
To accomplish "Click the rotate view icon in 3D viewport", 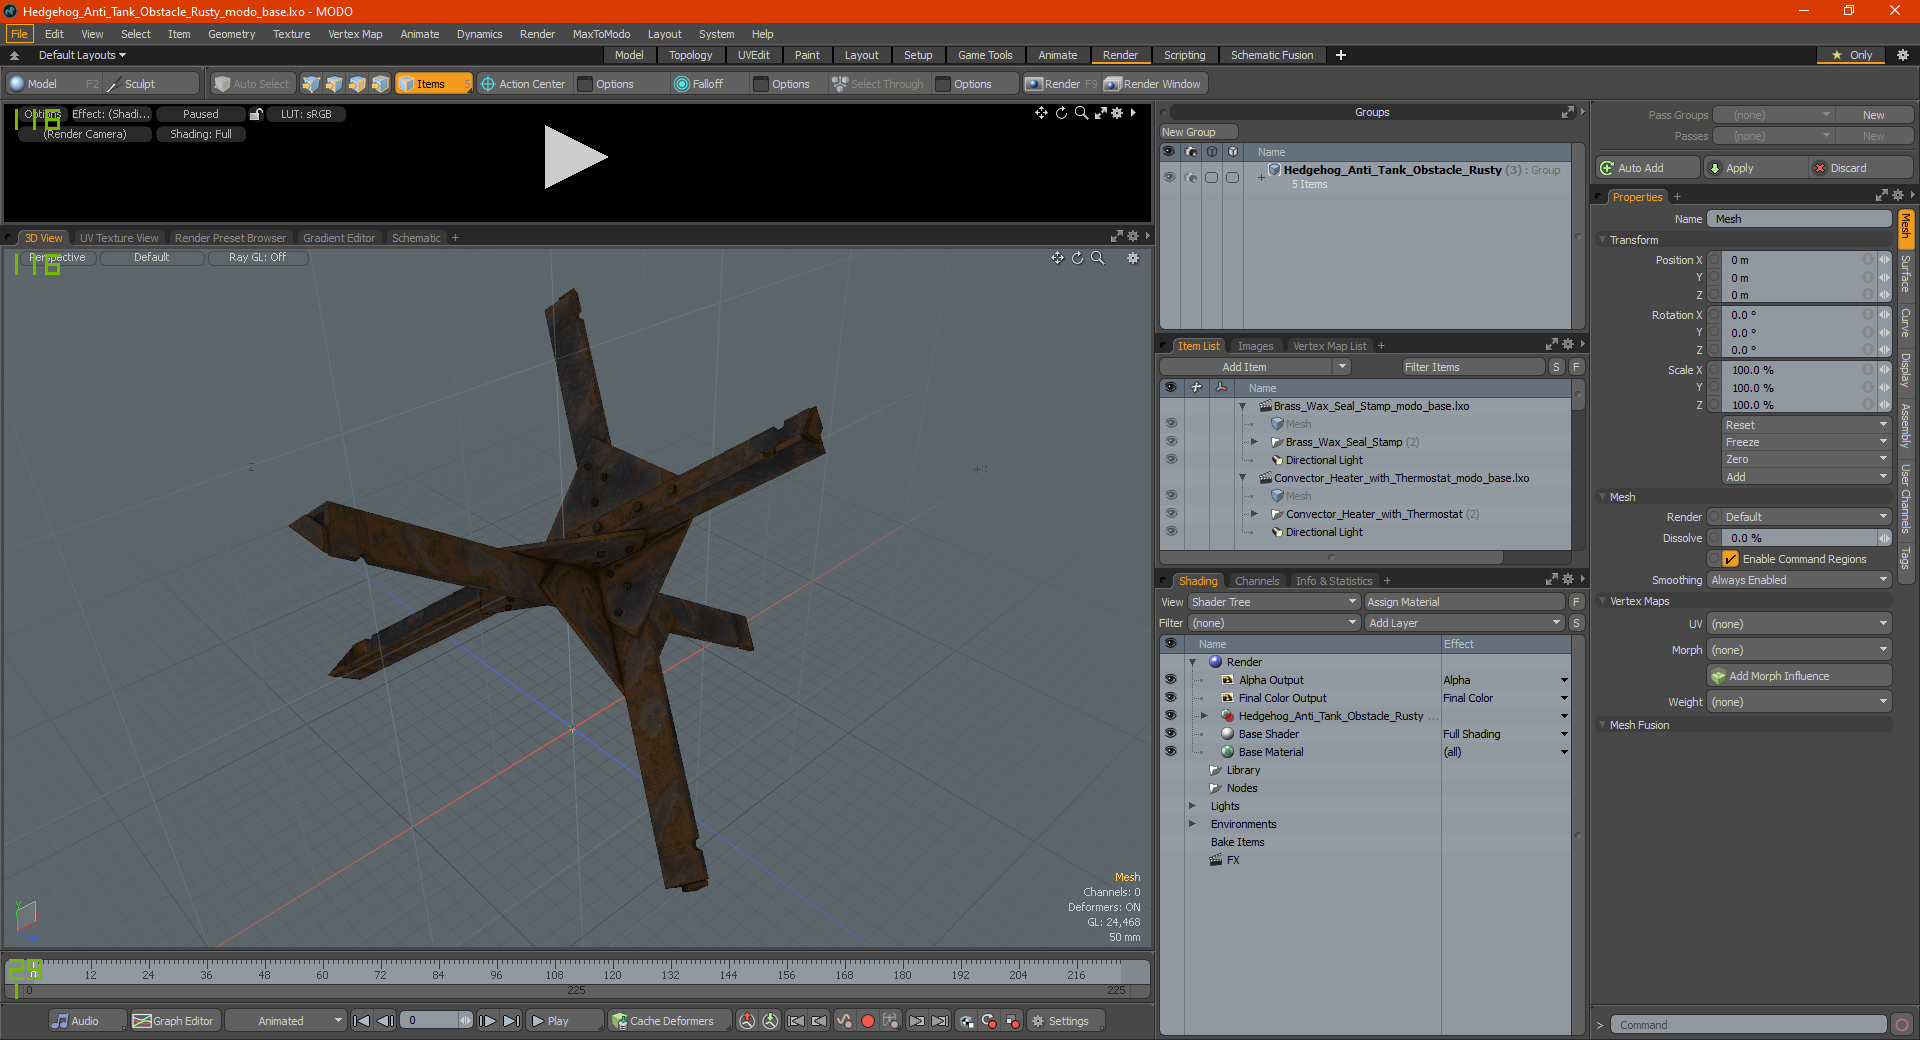I will (1077, 258).
